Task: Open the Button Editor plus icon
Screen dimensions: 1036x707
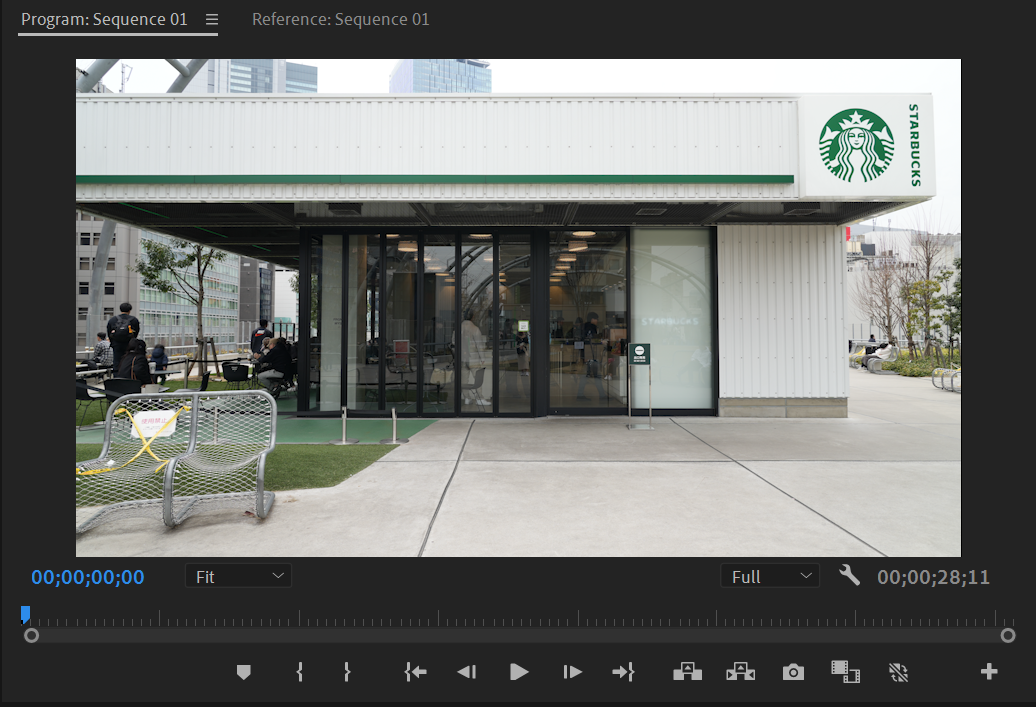Action: tap(989, 672)
